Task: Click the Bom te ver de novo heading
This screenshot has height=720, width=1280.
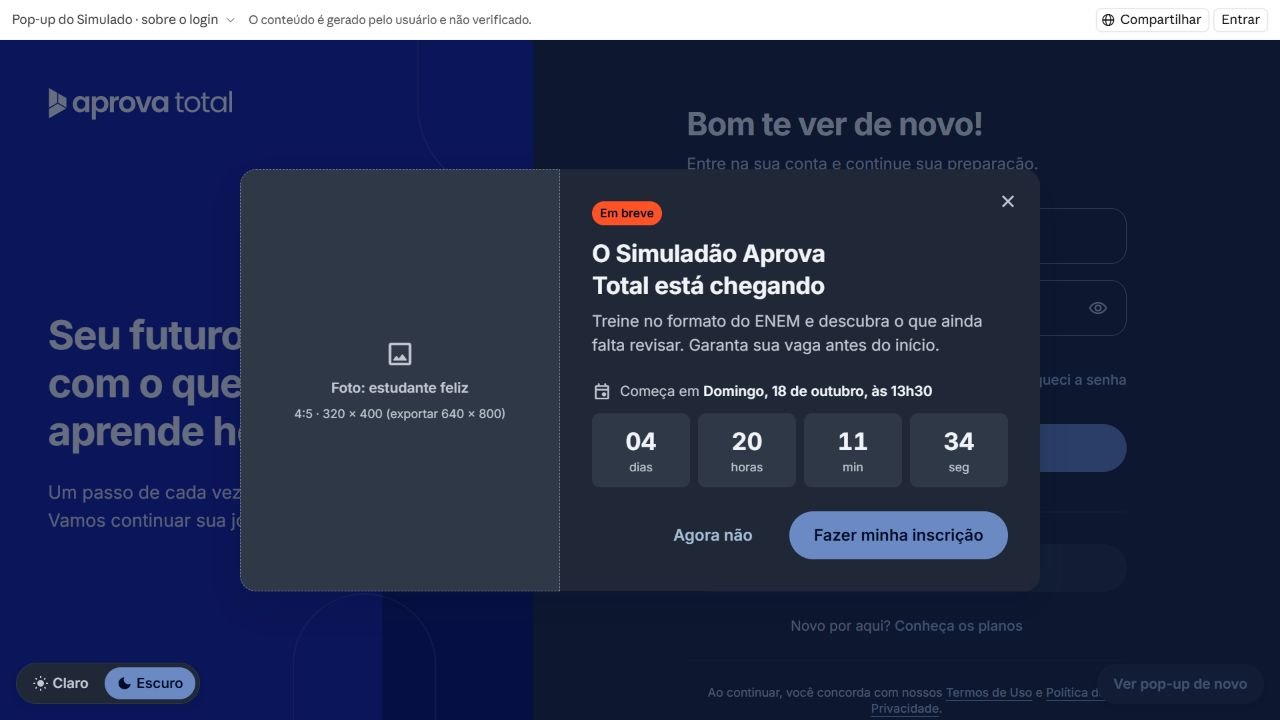Action: [x=835, y=124]
